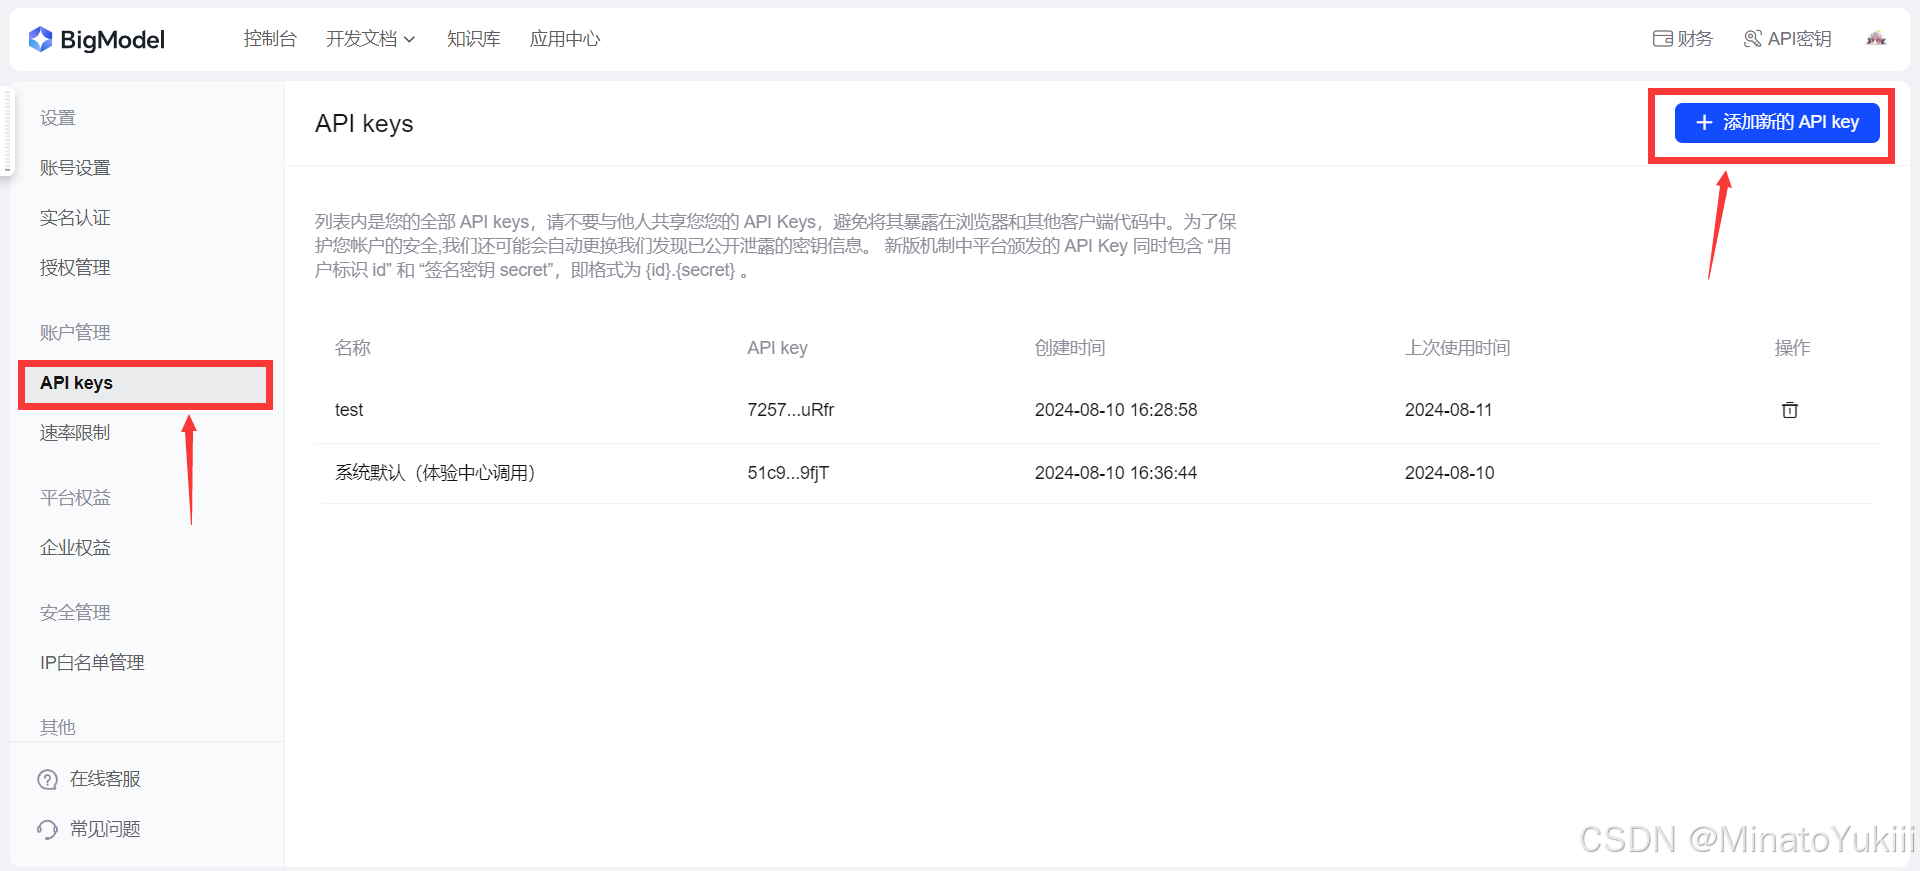Image resolution: width=1920 pixels, height=871 pixels.
Task: Click the BigModel logo
Action: [x=97, y=39]
